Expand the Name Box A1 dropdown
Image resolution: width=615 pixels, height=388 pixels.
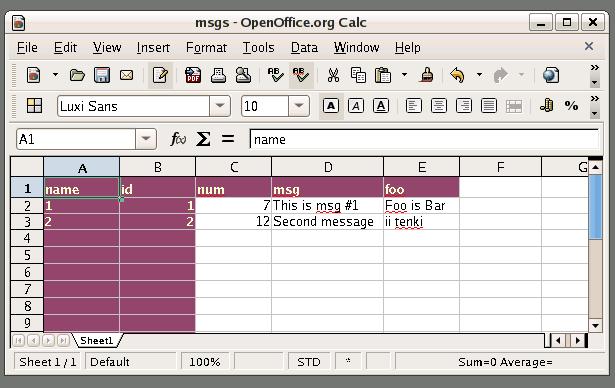pos(146,139)
